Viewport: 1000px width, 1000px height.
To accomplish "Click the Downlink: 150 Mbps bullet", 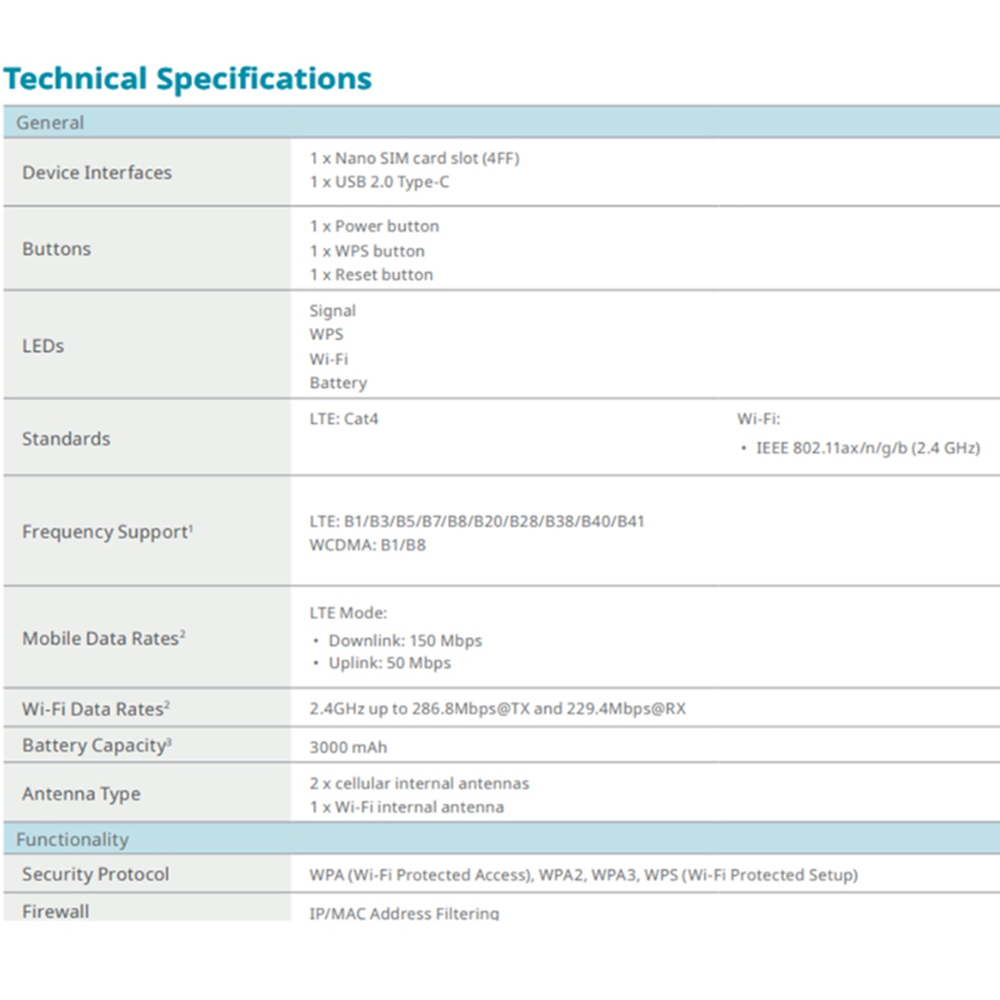I will pos(405,640).
